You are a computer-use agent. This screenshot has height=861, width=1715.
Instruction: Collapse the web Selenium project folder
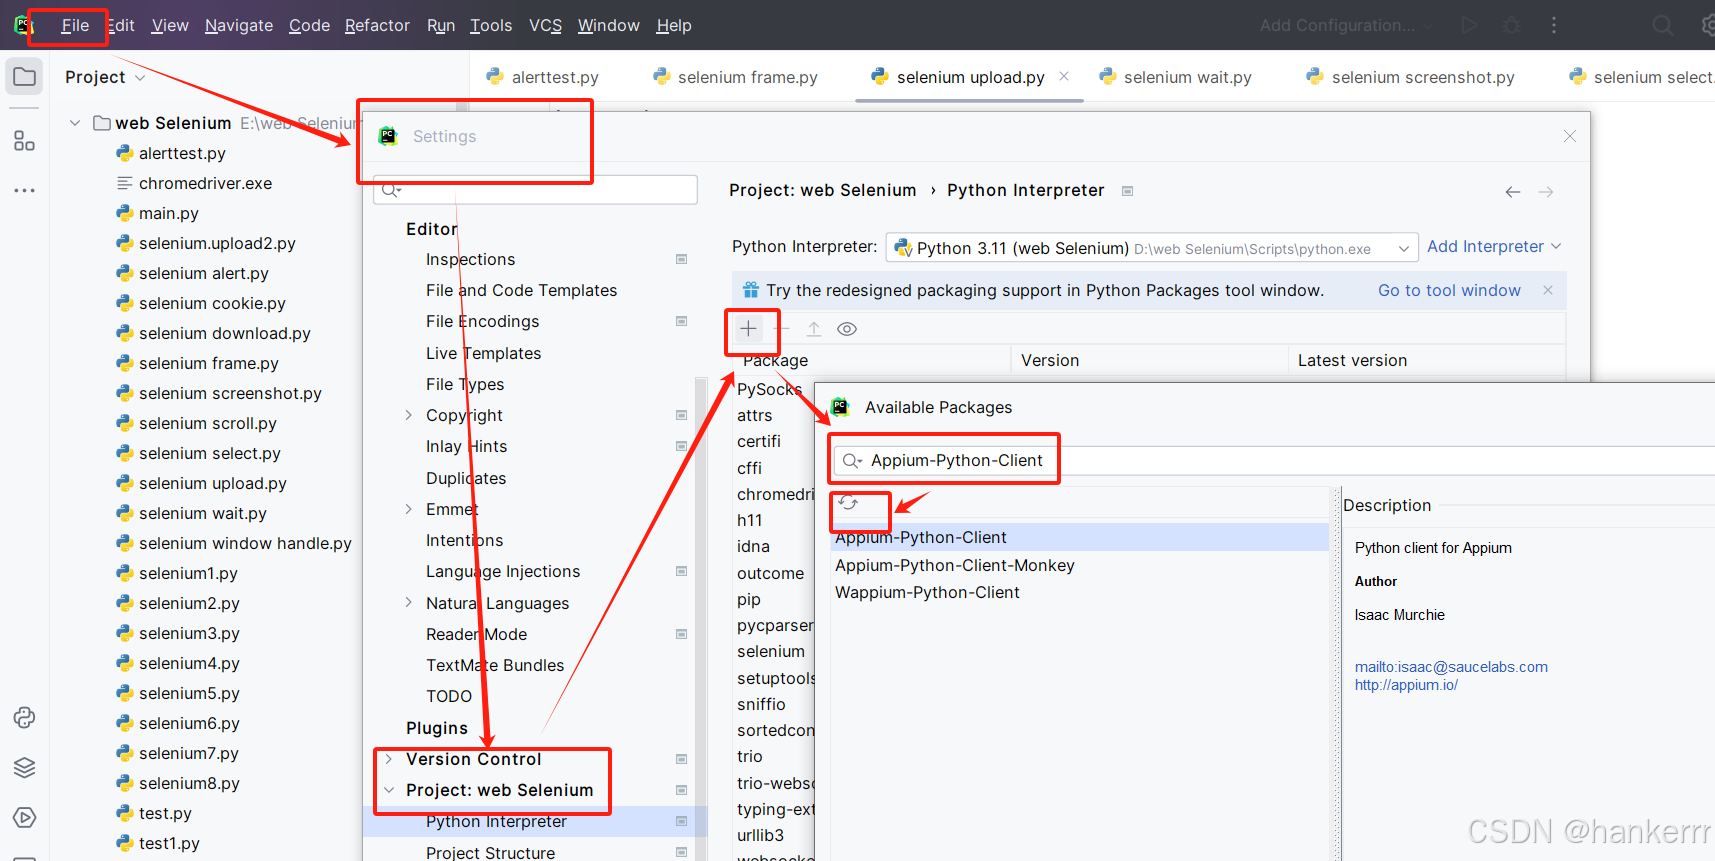(x=75, y=123)
